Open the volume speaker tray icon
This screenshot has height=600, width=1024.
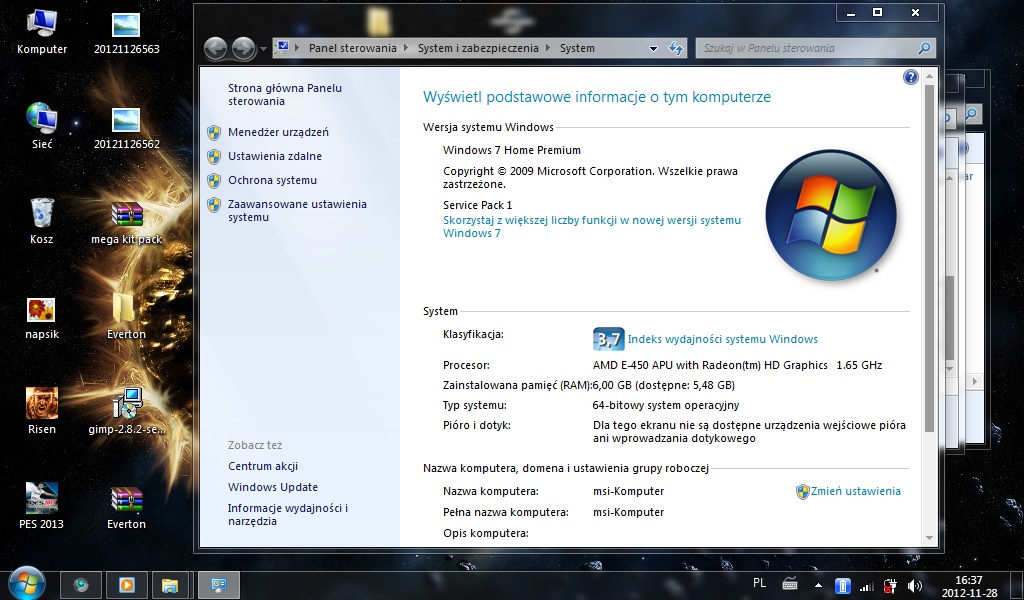point(914,586)
